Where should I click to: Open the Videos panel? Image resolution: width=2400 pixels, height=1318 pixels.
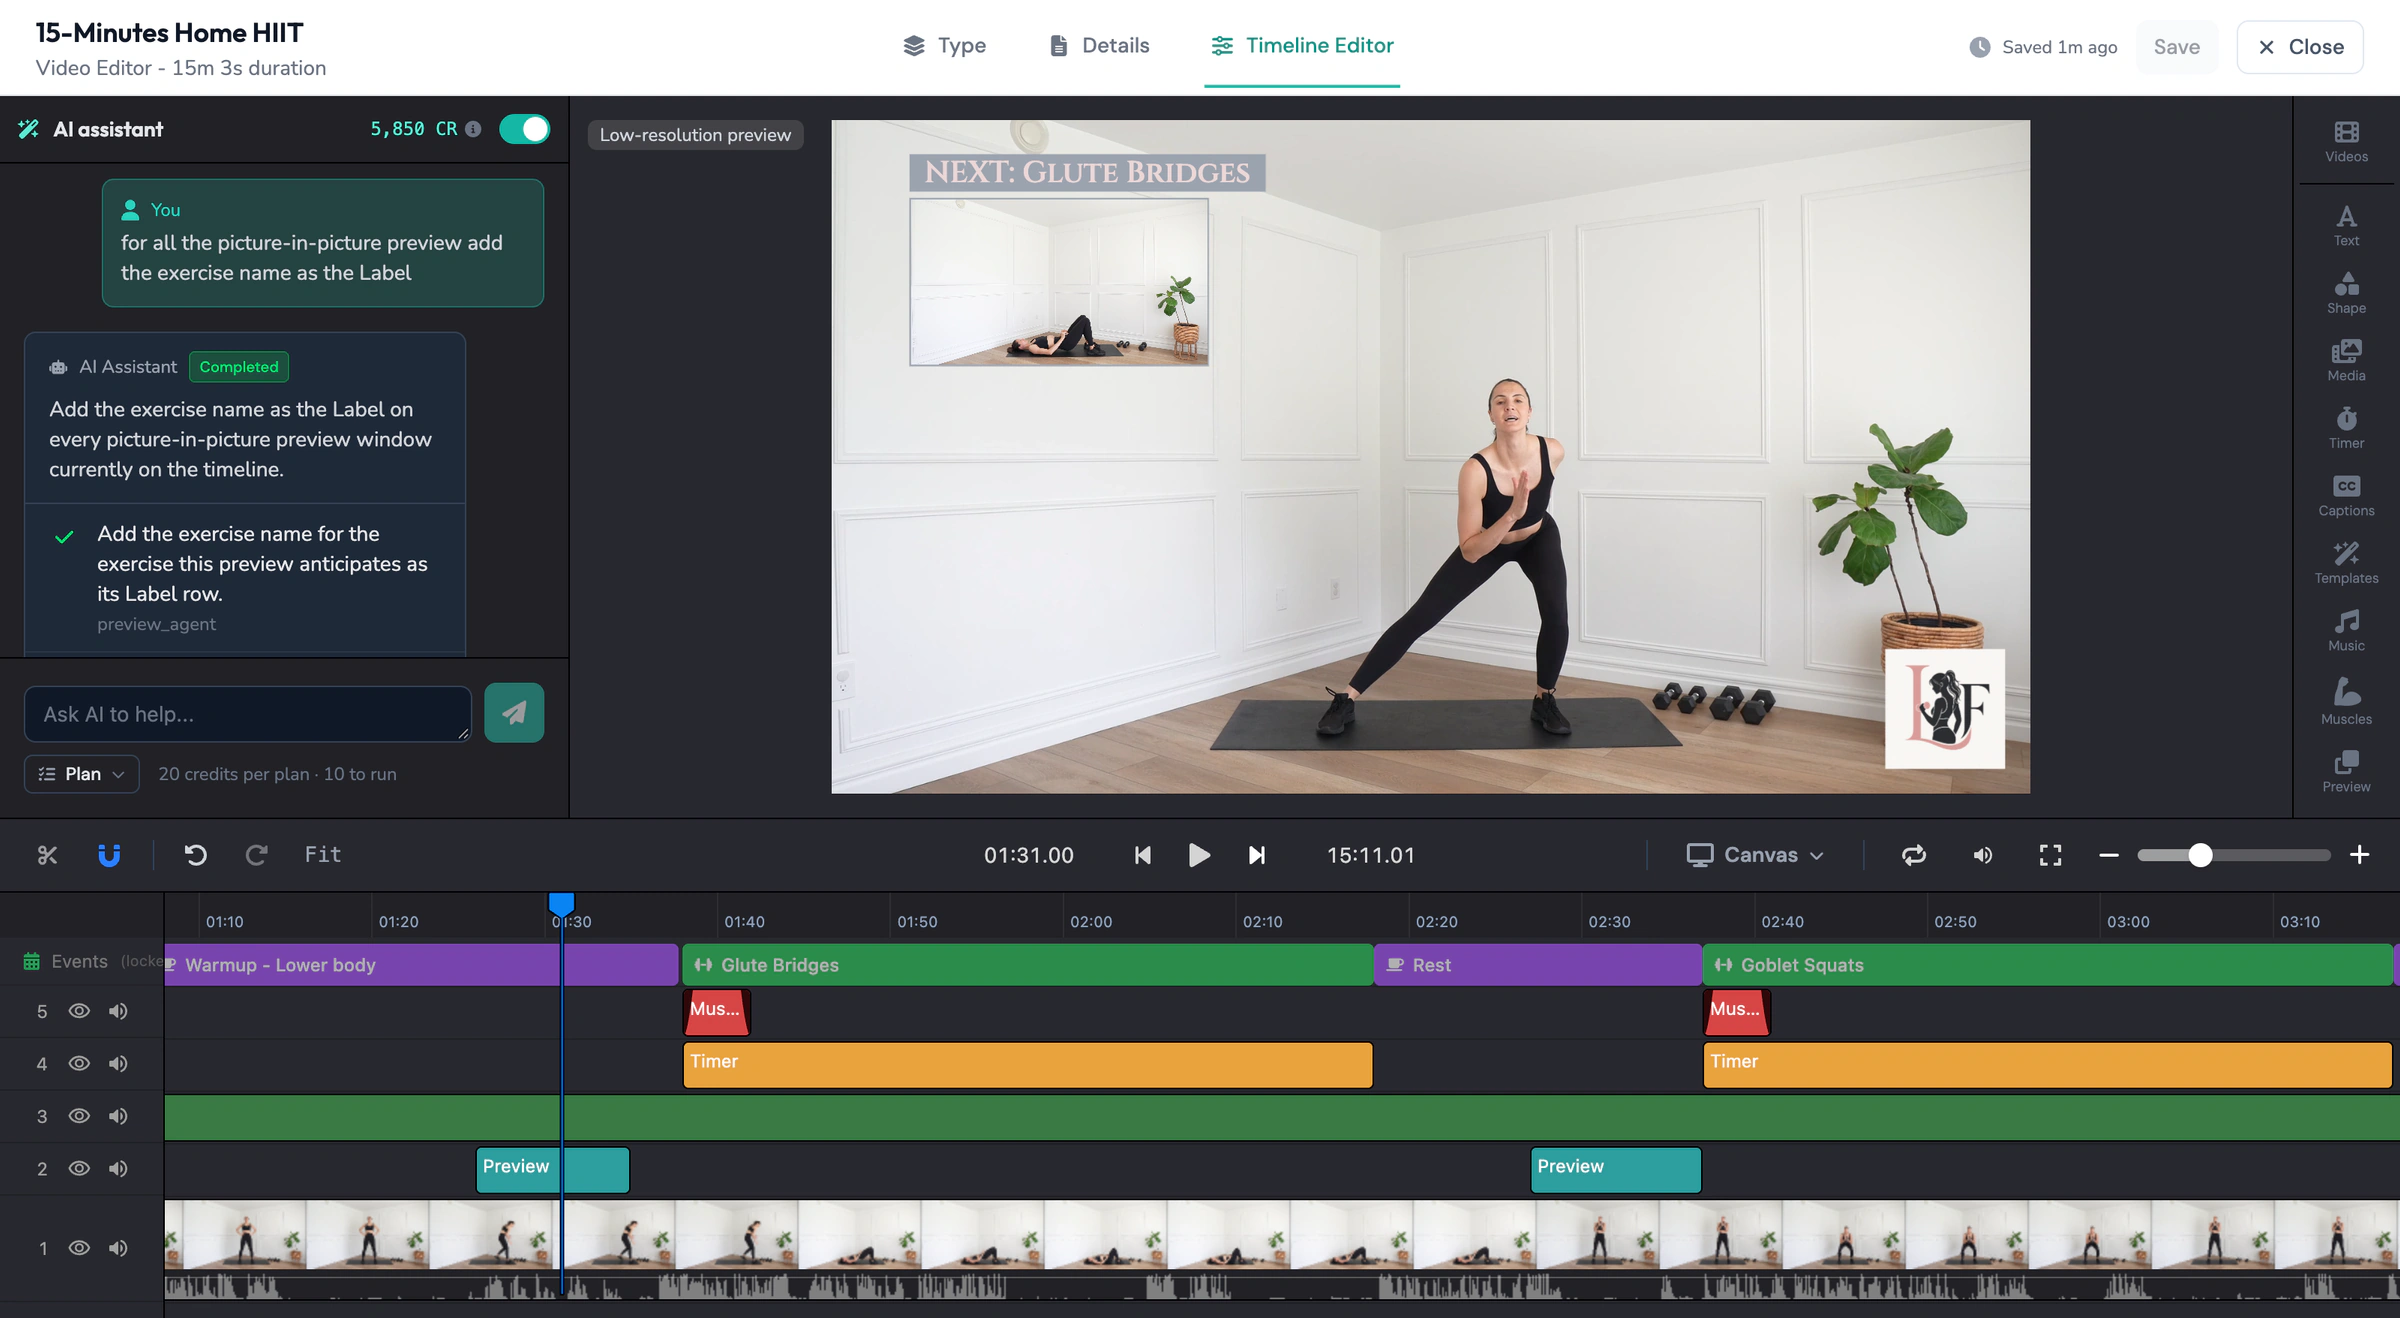2345,141
